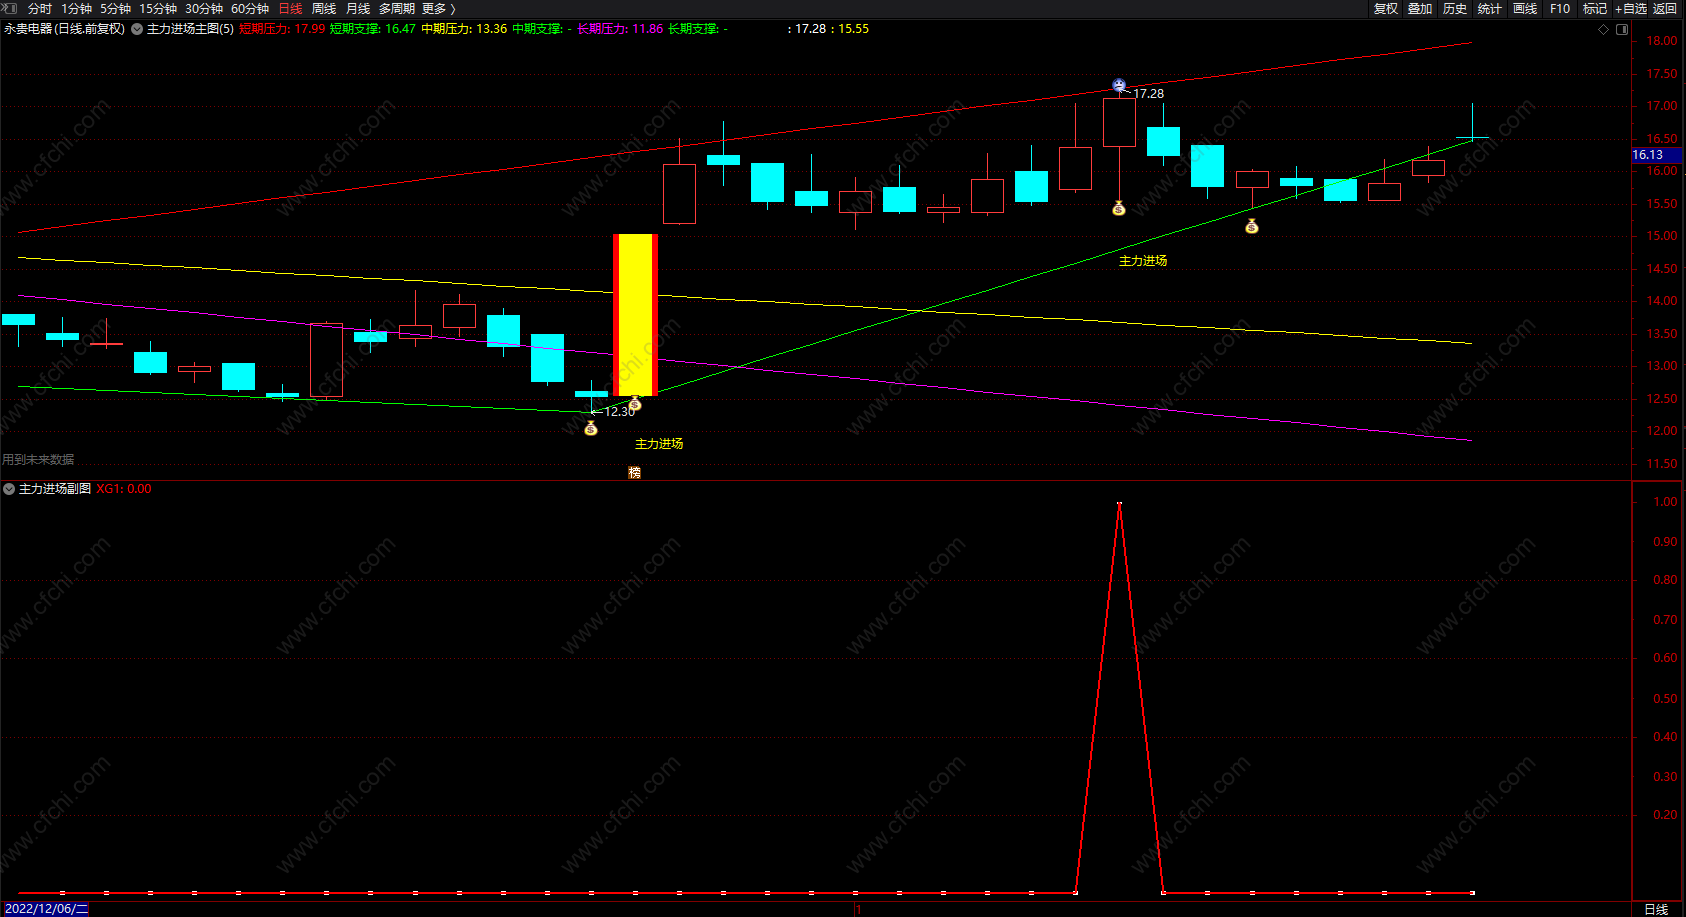
Task: Click the +自选 add to watchlist button
Action: coord(1630,8)
